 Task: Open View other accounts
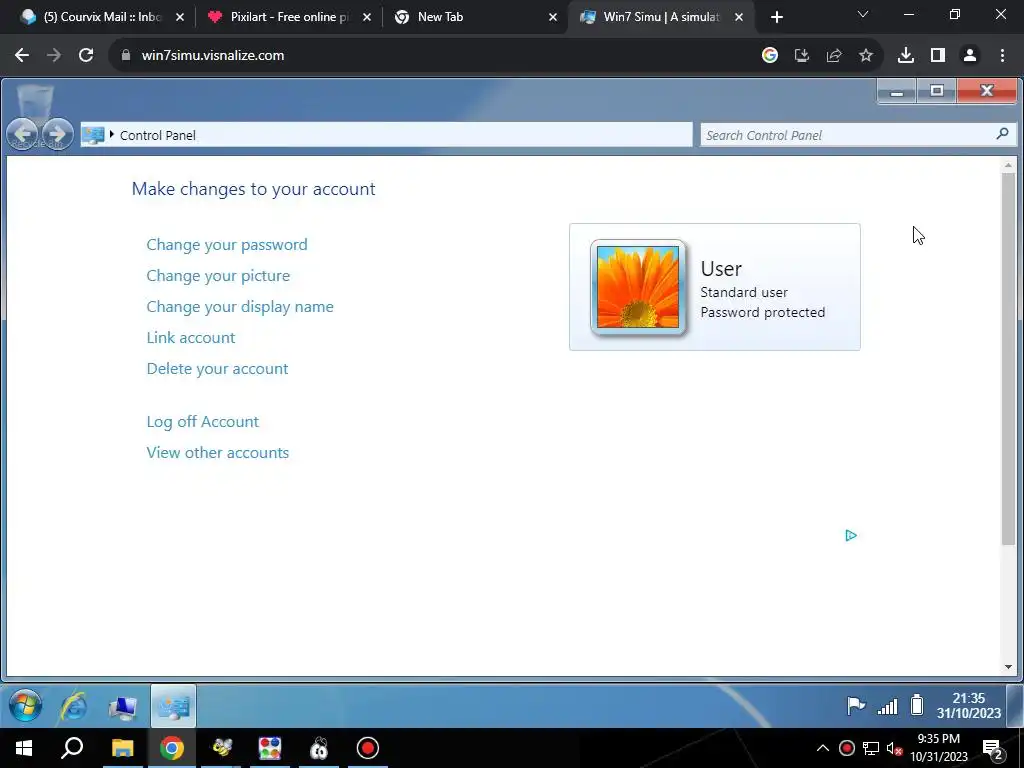point(217,453)
